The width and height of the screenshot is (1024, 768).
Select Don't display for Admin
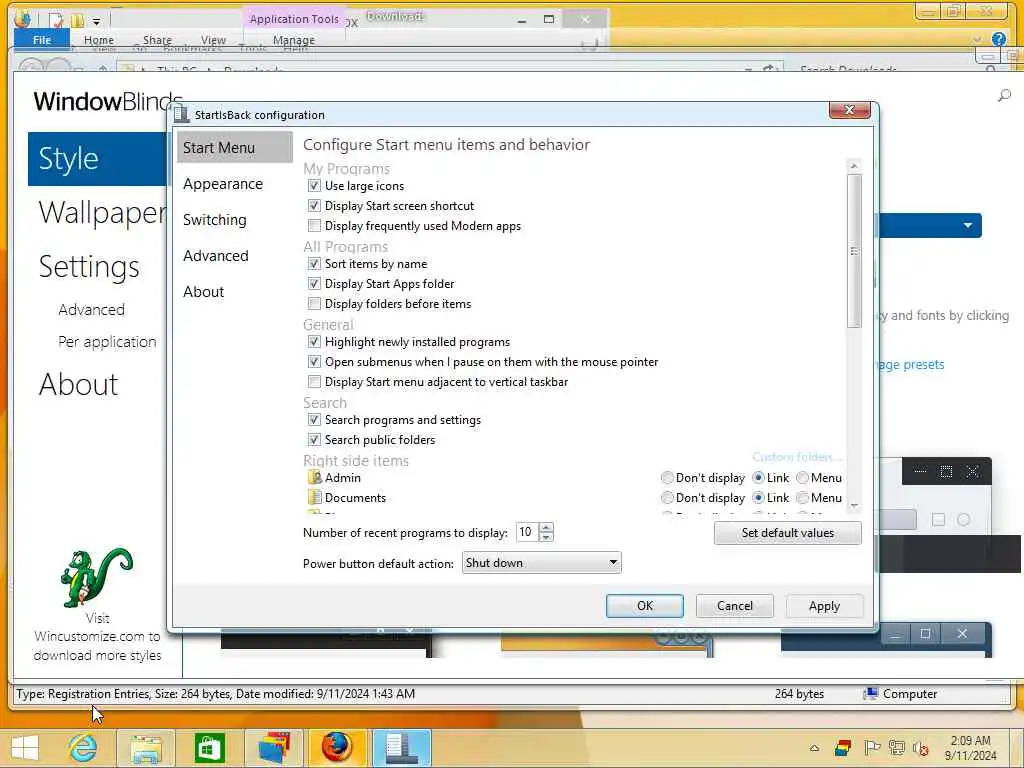coord(667,478)
